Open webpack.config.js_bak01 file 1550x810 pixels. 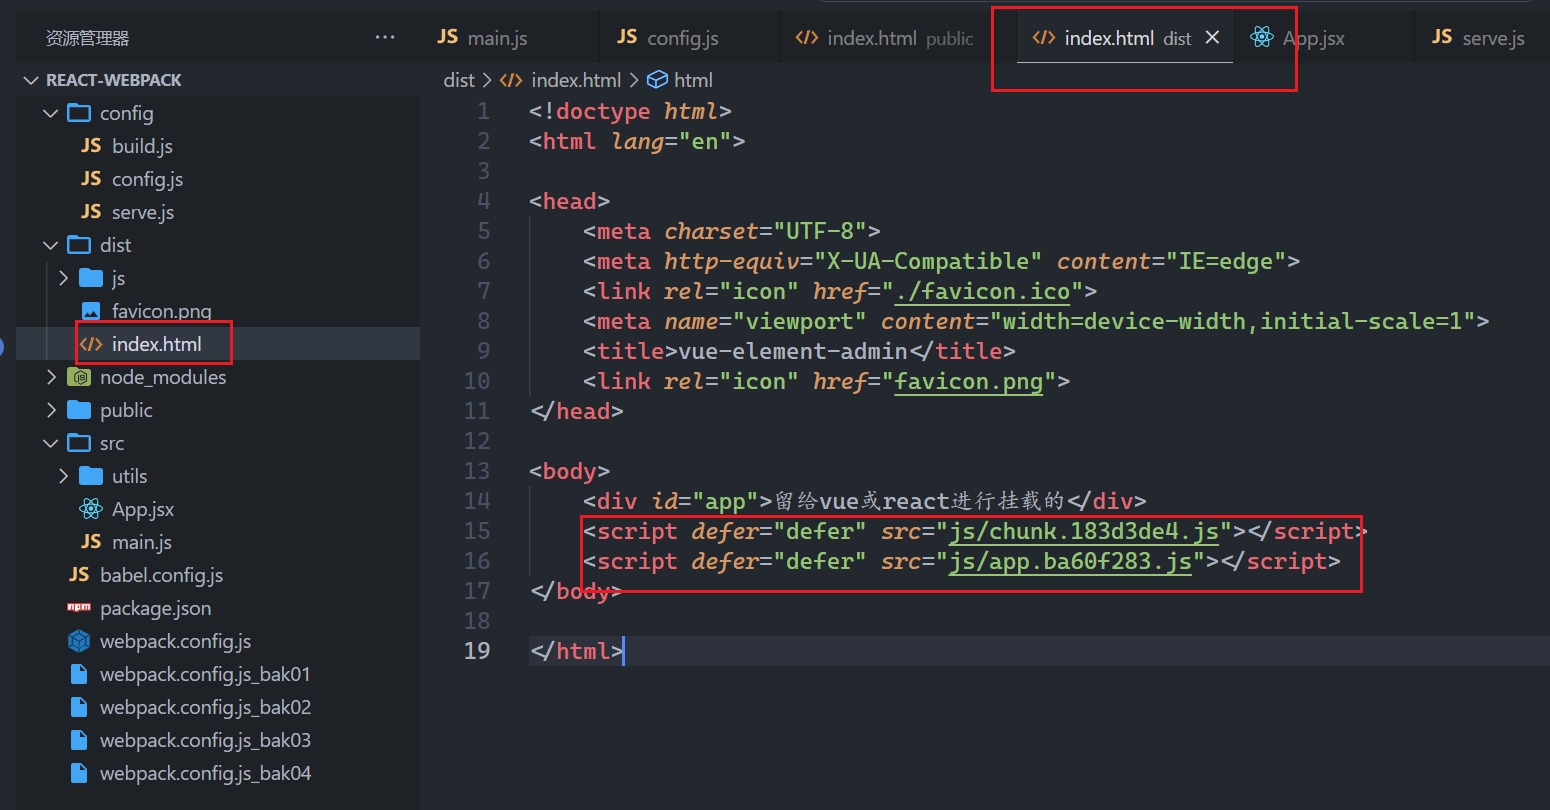coord(205,674)
